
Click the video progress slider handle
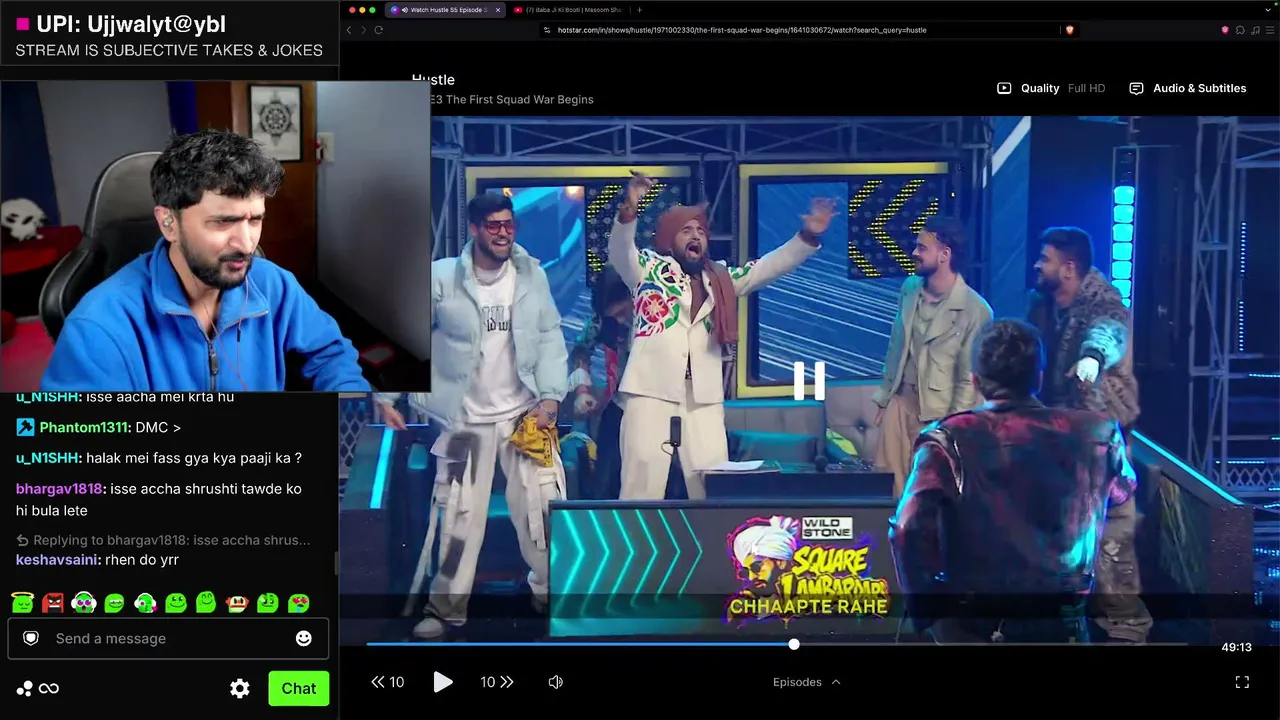coord(794,645)
